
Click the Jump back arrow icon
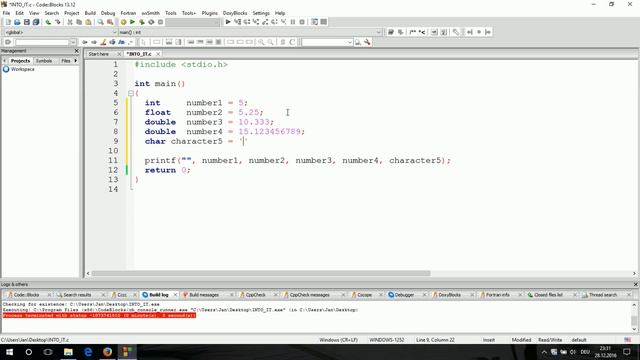tap(85, 42)
